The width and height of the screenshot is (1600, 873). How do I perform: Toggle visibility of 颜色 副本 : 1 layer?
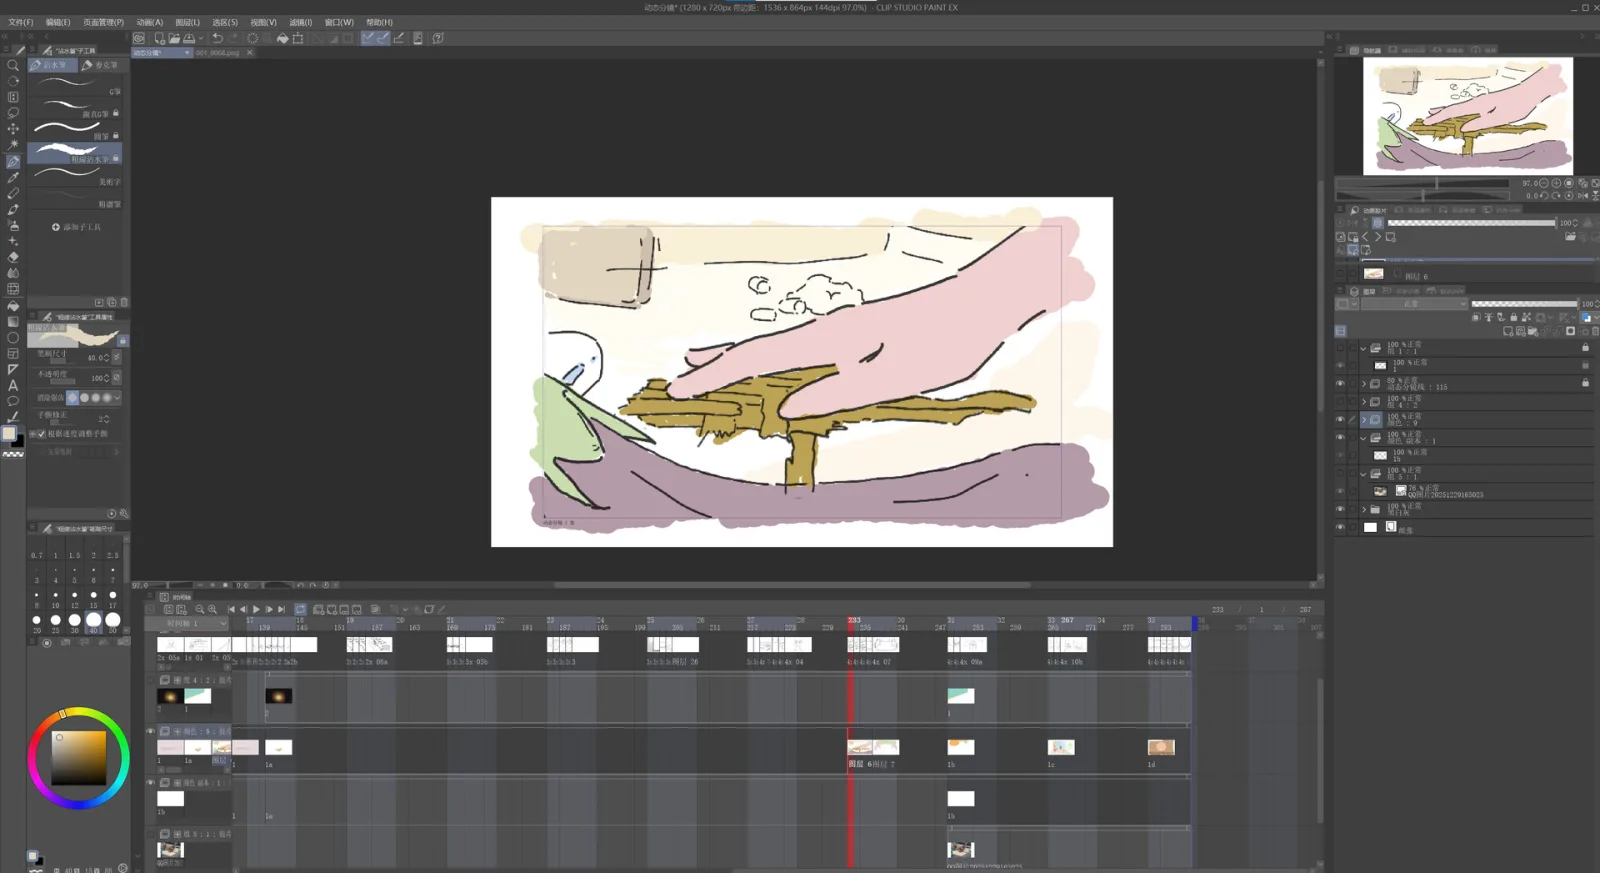coord(1340,438)
